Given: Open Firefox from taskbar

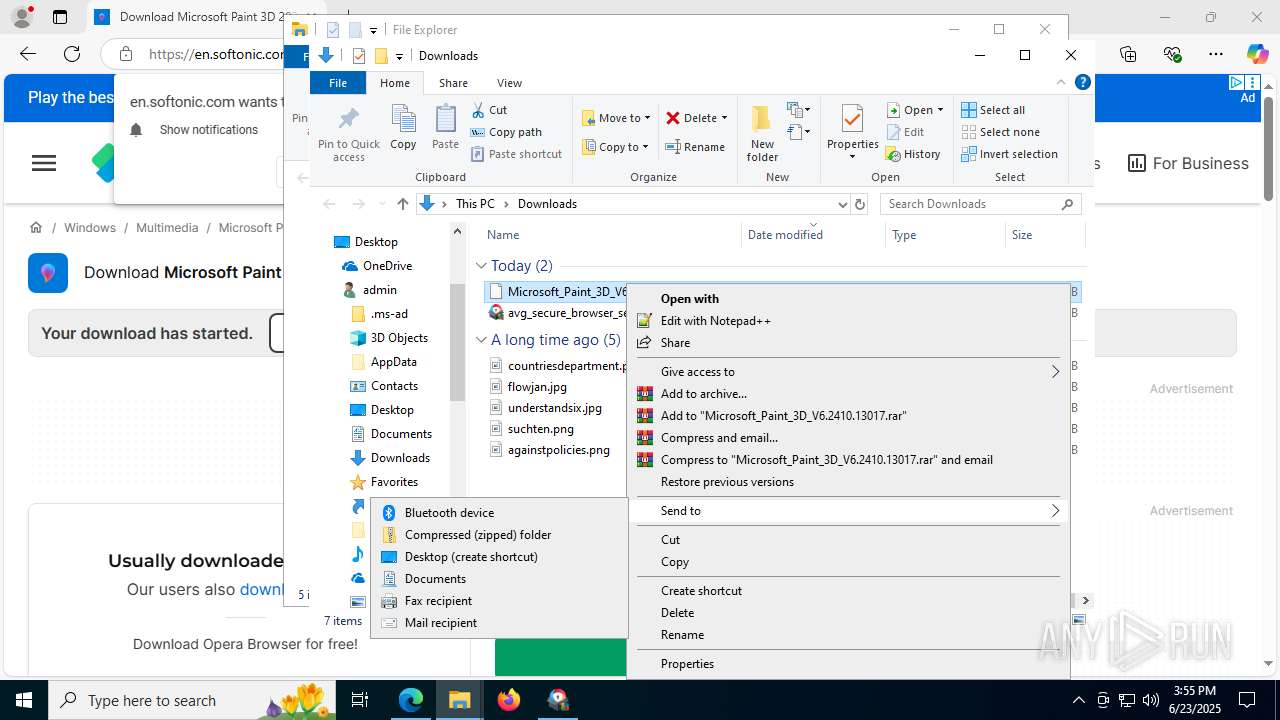Looking at the screenshot, I should tap(509, 700).
